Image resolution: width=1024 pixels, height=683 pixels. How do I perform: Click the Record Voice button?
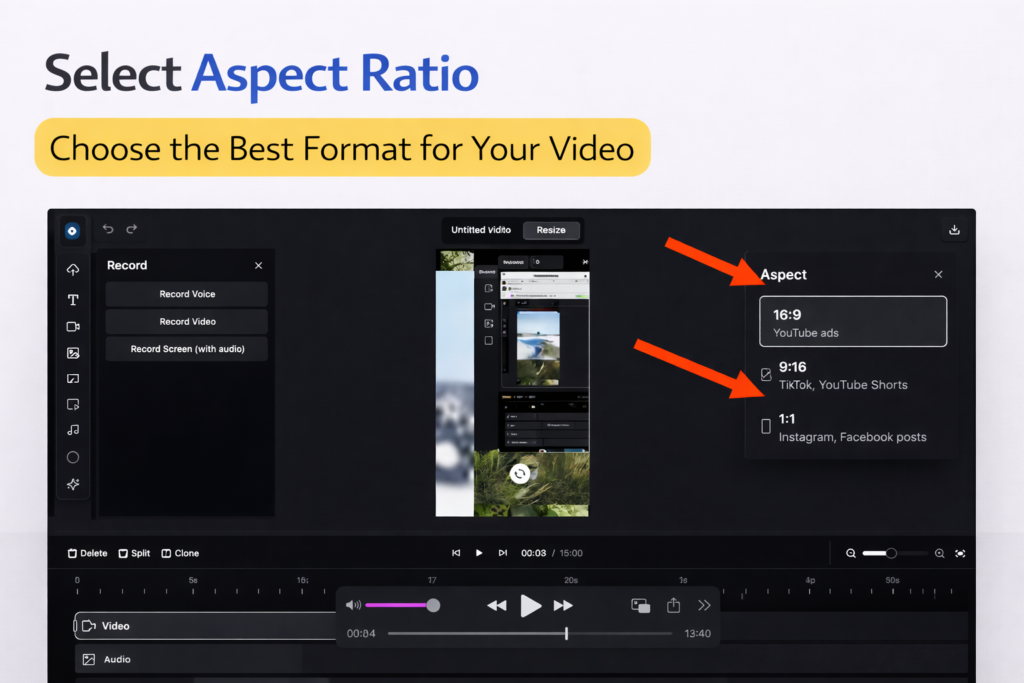(187, 294)
